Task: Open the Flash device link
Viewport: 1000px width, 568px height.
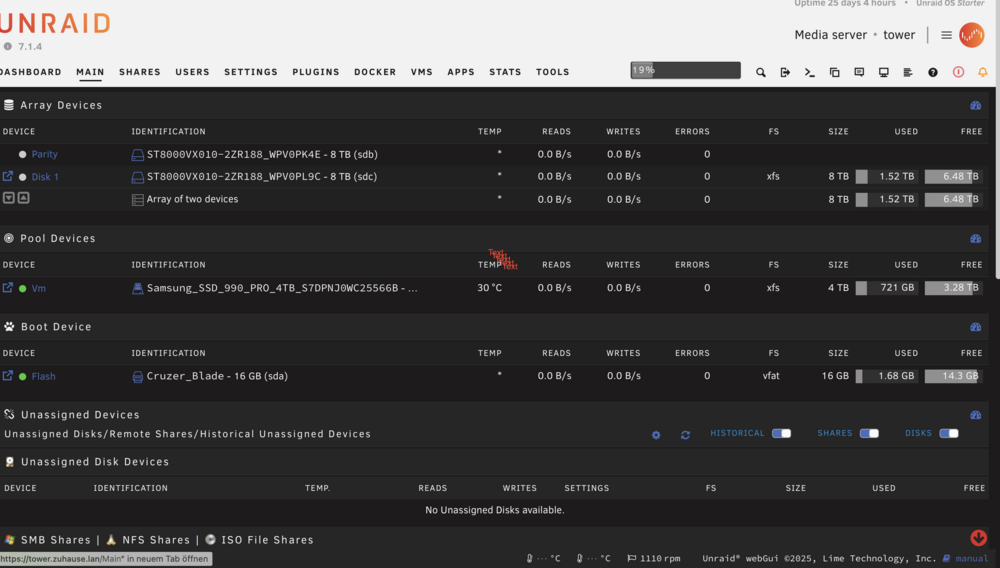Action: (43, 376)
